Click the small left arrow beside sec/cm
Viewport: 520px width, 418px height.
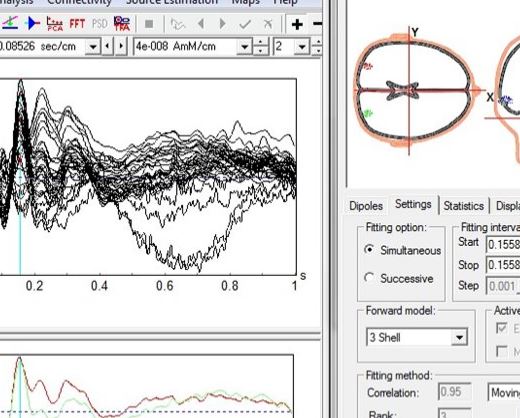tap(107, 46)
